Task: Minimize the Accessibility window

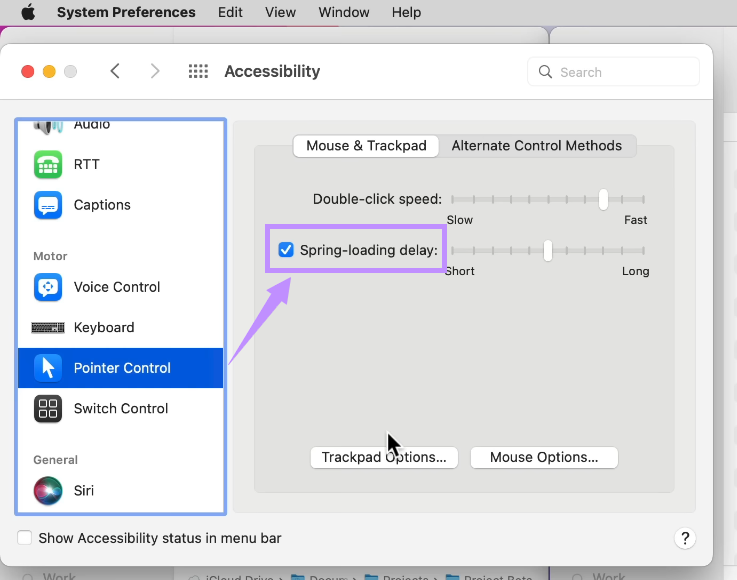Action: 49,71
